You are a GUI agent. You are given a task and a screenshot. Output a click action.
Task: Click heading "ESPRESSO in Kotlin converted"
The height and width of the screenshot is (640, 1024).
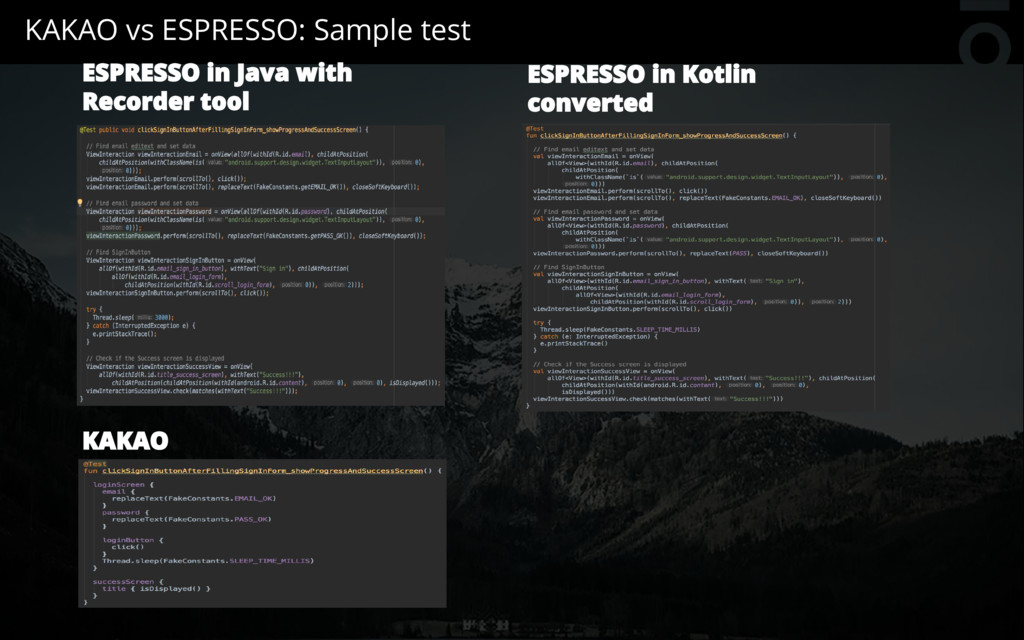(x=641, y=88)
